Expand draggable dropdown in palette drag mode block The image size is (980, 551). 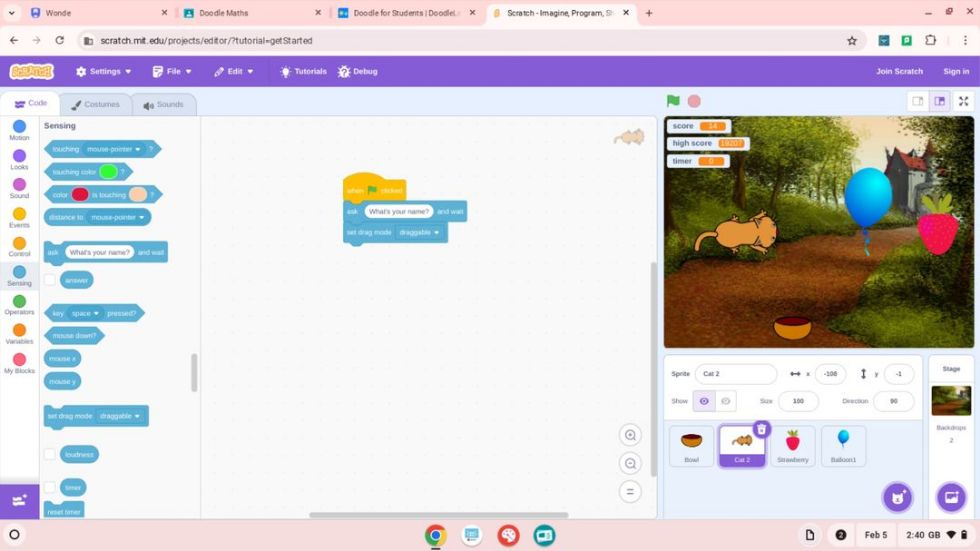click(119, 415)
